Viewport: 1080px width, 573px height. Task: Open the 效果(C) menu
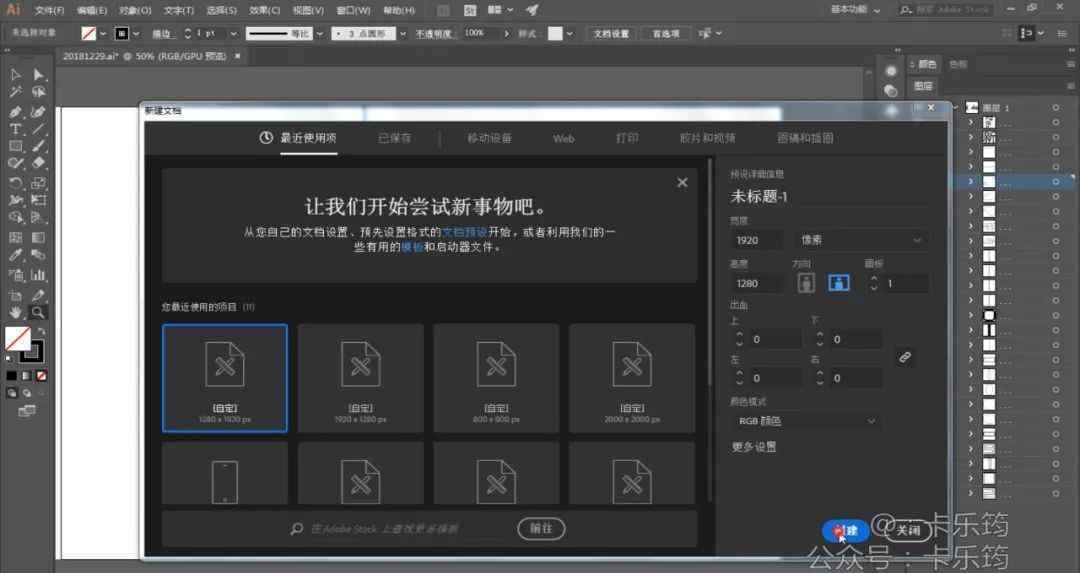(264, 10)
